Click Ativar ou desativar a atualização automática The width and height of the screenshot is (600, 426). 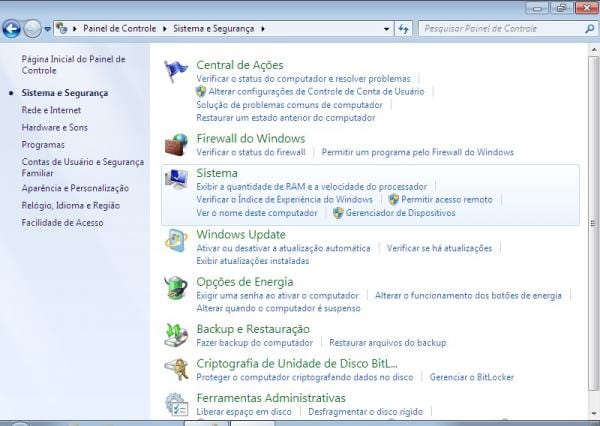point(283,248)
